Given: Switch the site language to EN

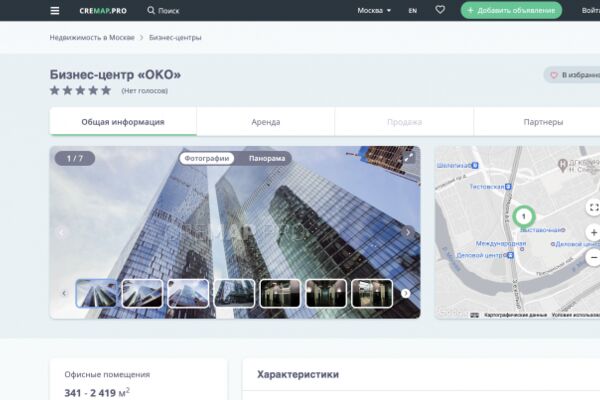Looking at the screenshot, I should [x=412, y=11].
